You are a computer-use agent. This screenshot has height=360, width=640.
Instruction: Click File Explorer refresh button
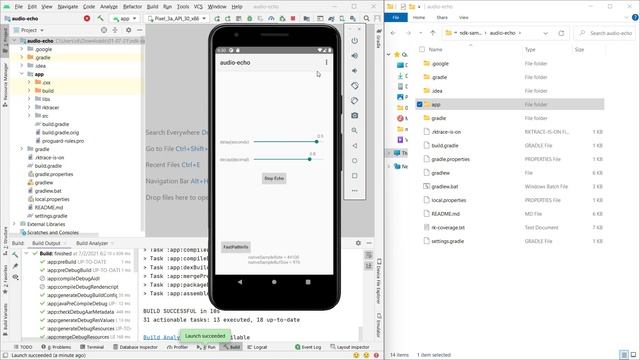[561, 33]
